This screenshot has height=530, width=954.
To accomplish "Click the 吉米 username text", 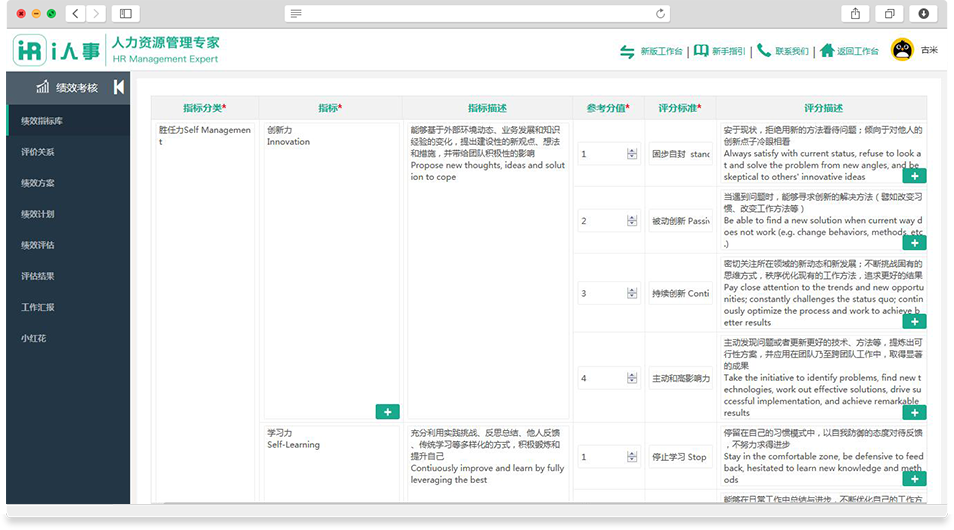I will point(929,50).
